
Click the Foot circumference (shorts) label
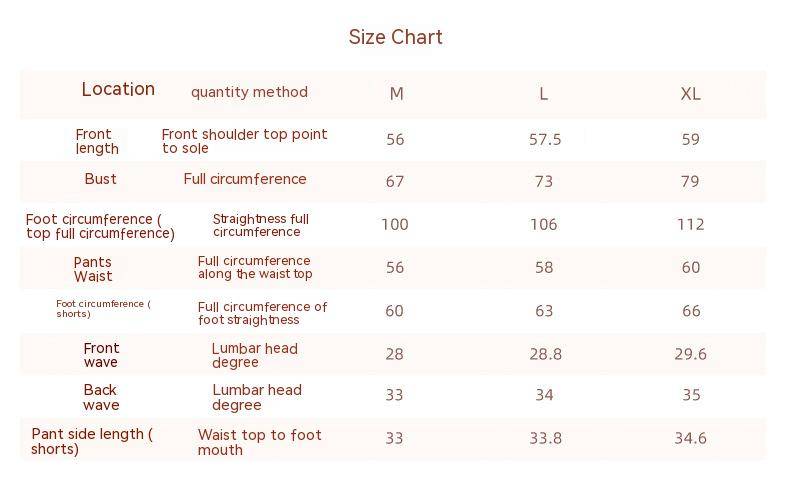(103, 309)
